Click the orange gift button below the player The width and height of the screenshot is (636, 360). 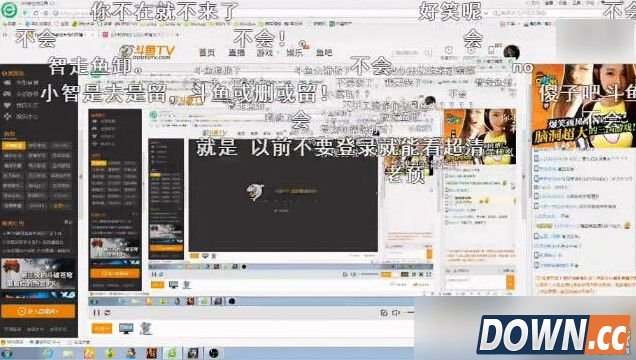(101, 328)
